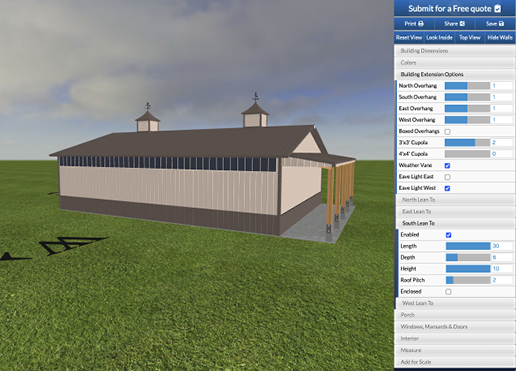Switch to Look Inside view
Viewport: 516px width, 371px height.
click(439, 38)
